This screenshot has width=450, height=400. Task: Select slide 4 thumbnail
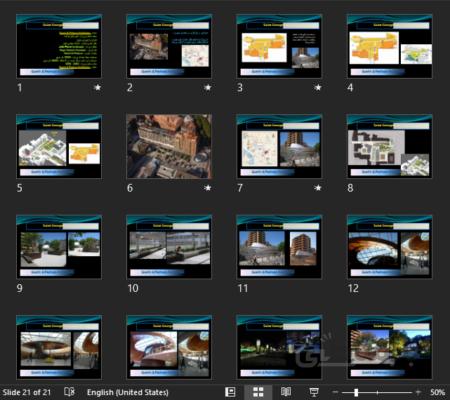tap(390, 46)
